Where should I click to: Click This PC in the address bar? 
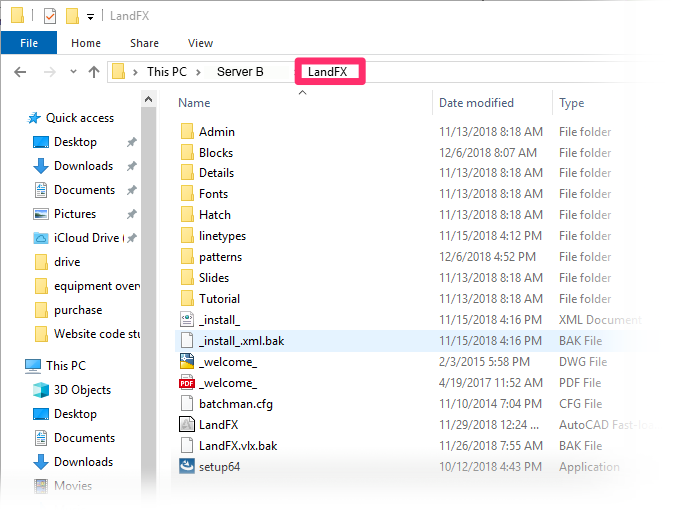click(x=167, y=72)
